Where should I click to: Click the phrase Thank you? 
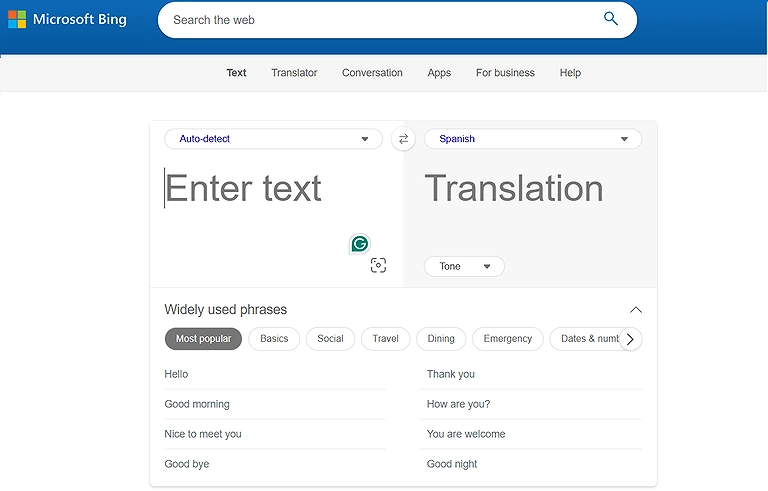pos(451,374)
